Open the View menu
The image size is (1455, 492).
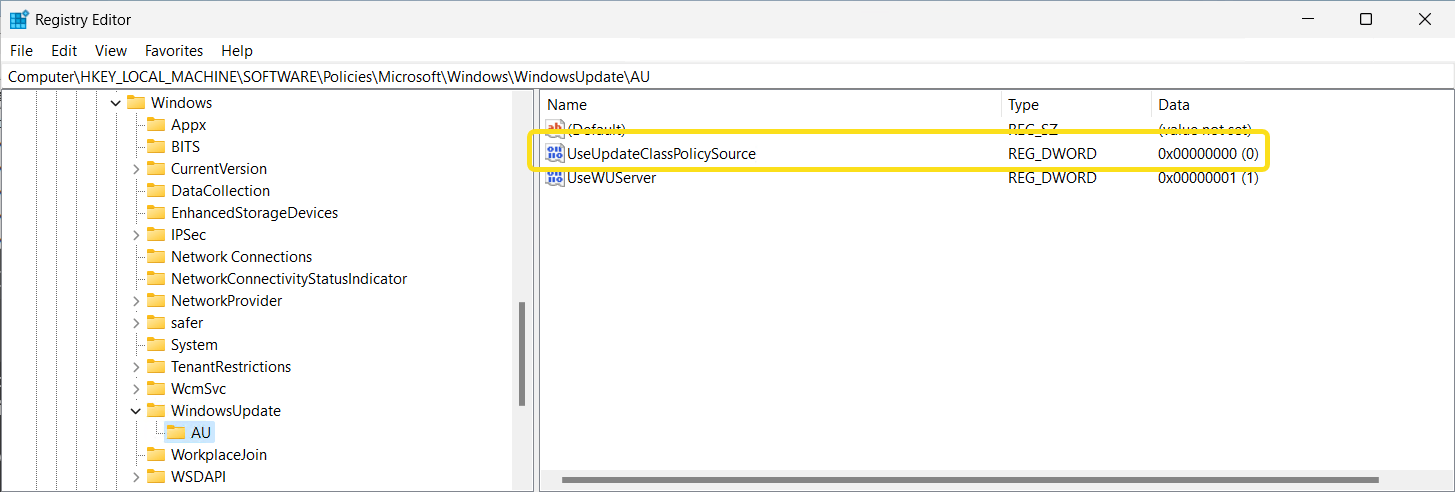(111, 50)
